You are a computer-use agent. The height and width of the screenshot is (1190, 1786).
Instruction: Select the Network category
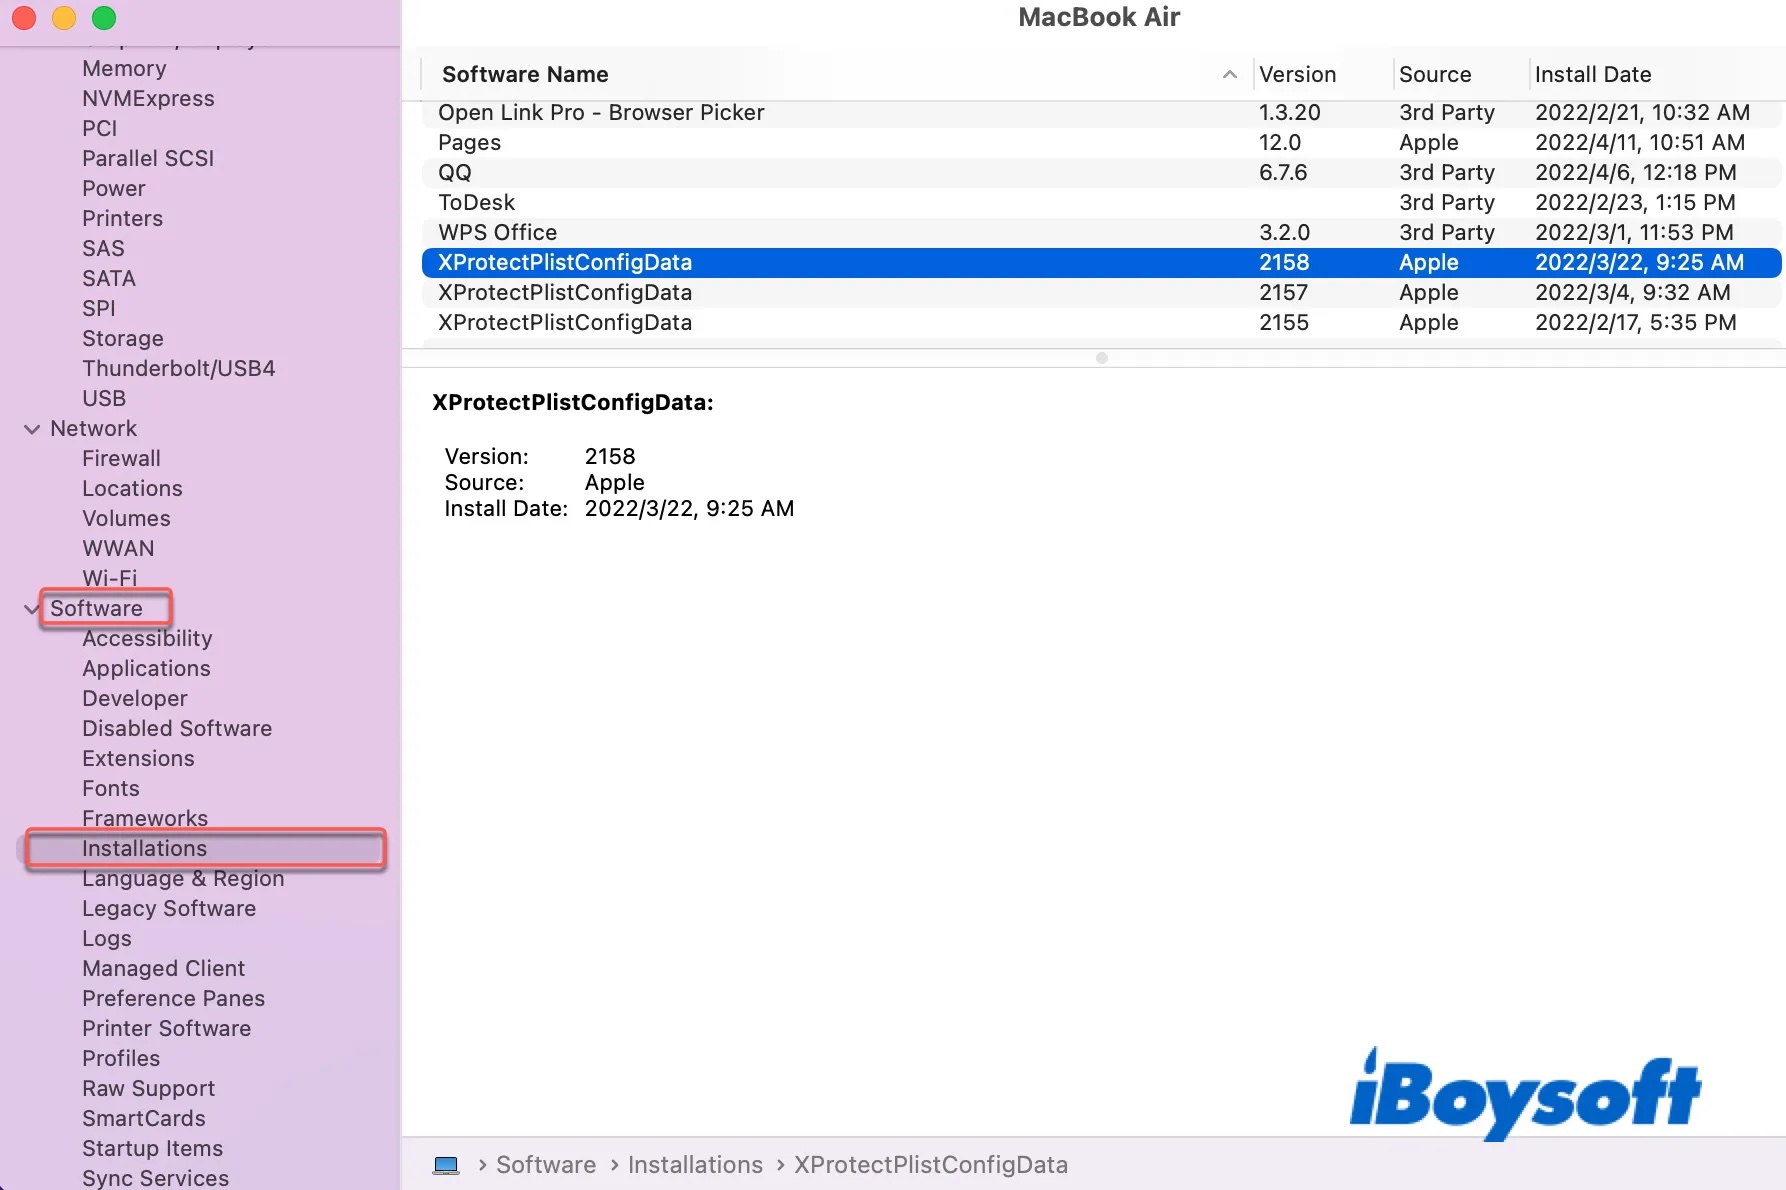[x=93, y=429]
